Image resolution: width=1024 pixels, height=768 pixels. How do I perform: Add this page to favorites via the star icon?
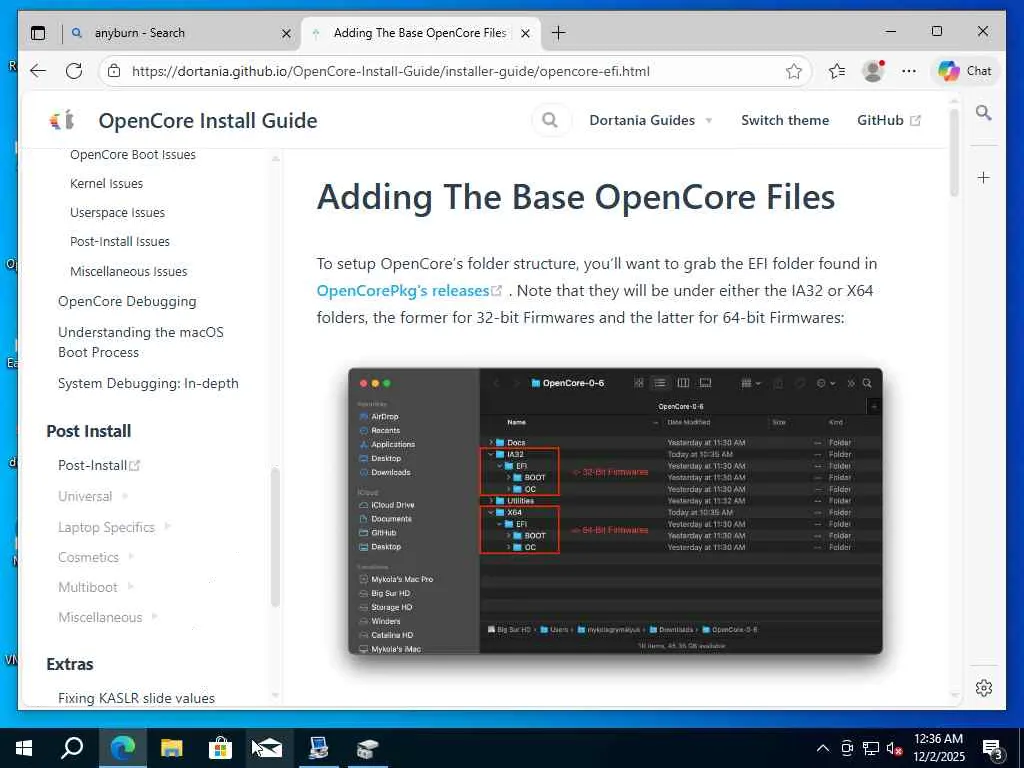[793, 71]
